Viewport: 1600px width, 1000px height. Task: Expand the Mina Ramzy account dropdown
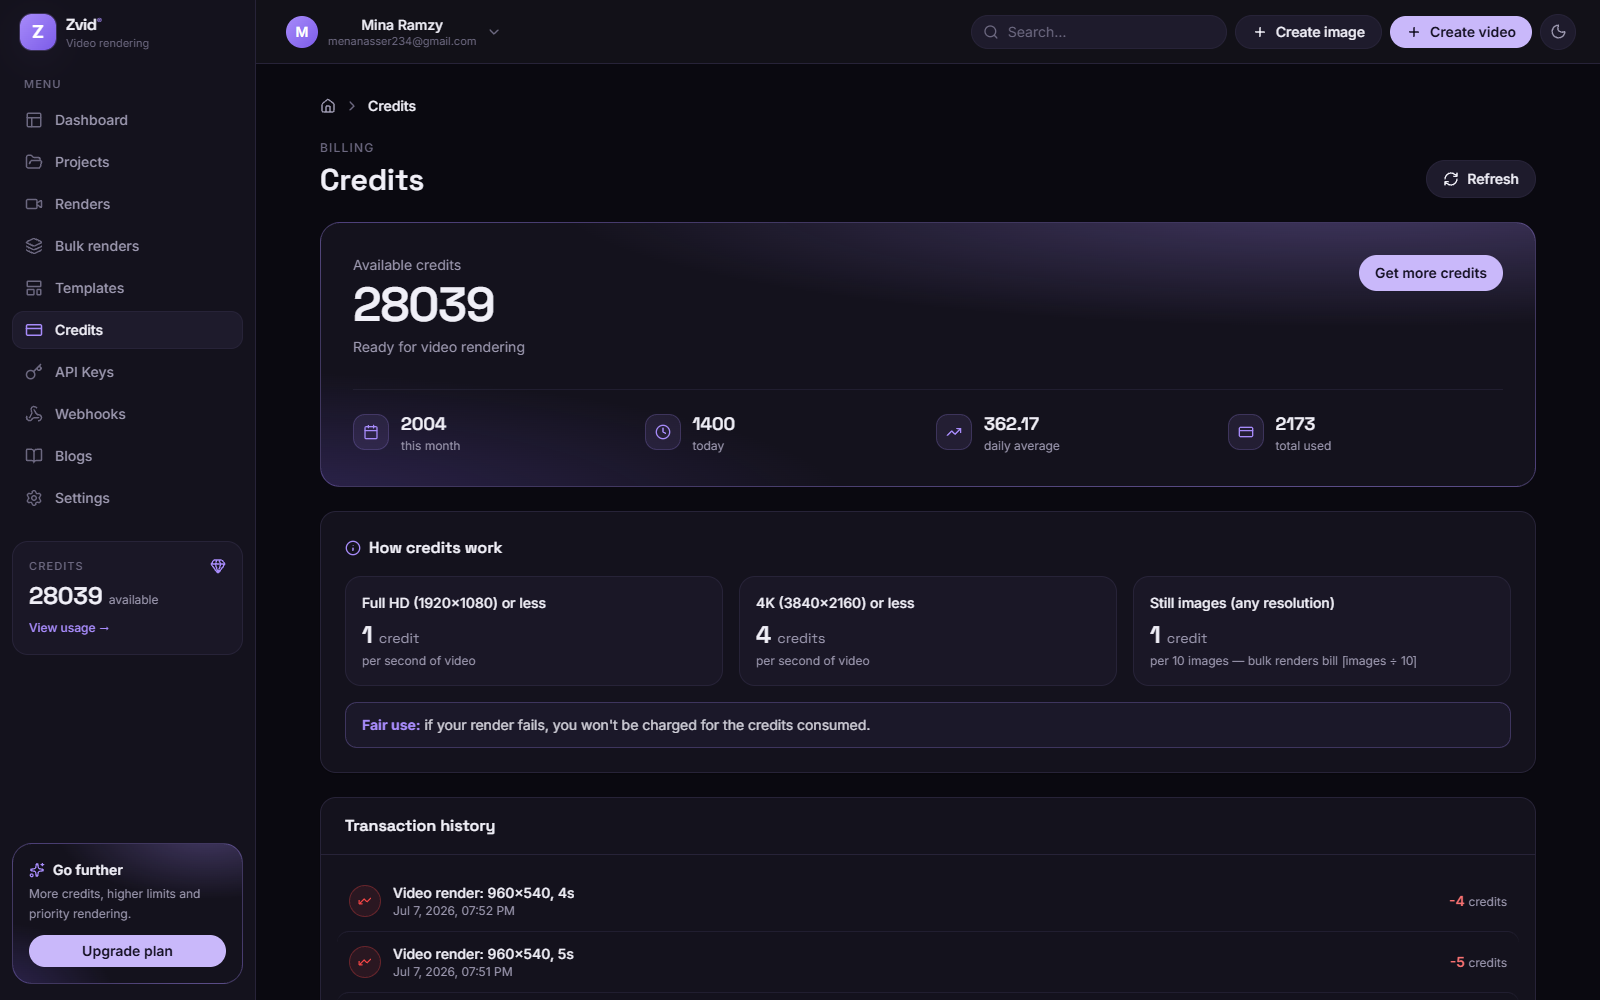point(494,32)
